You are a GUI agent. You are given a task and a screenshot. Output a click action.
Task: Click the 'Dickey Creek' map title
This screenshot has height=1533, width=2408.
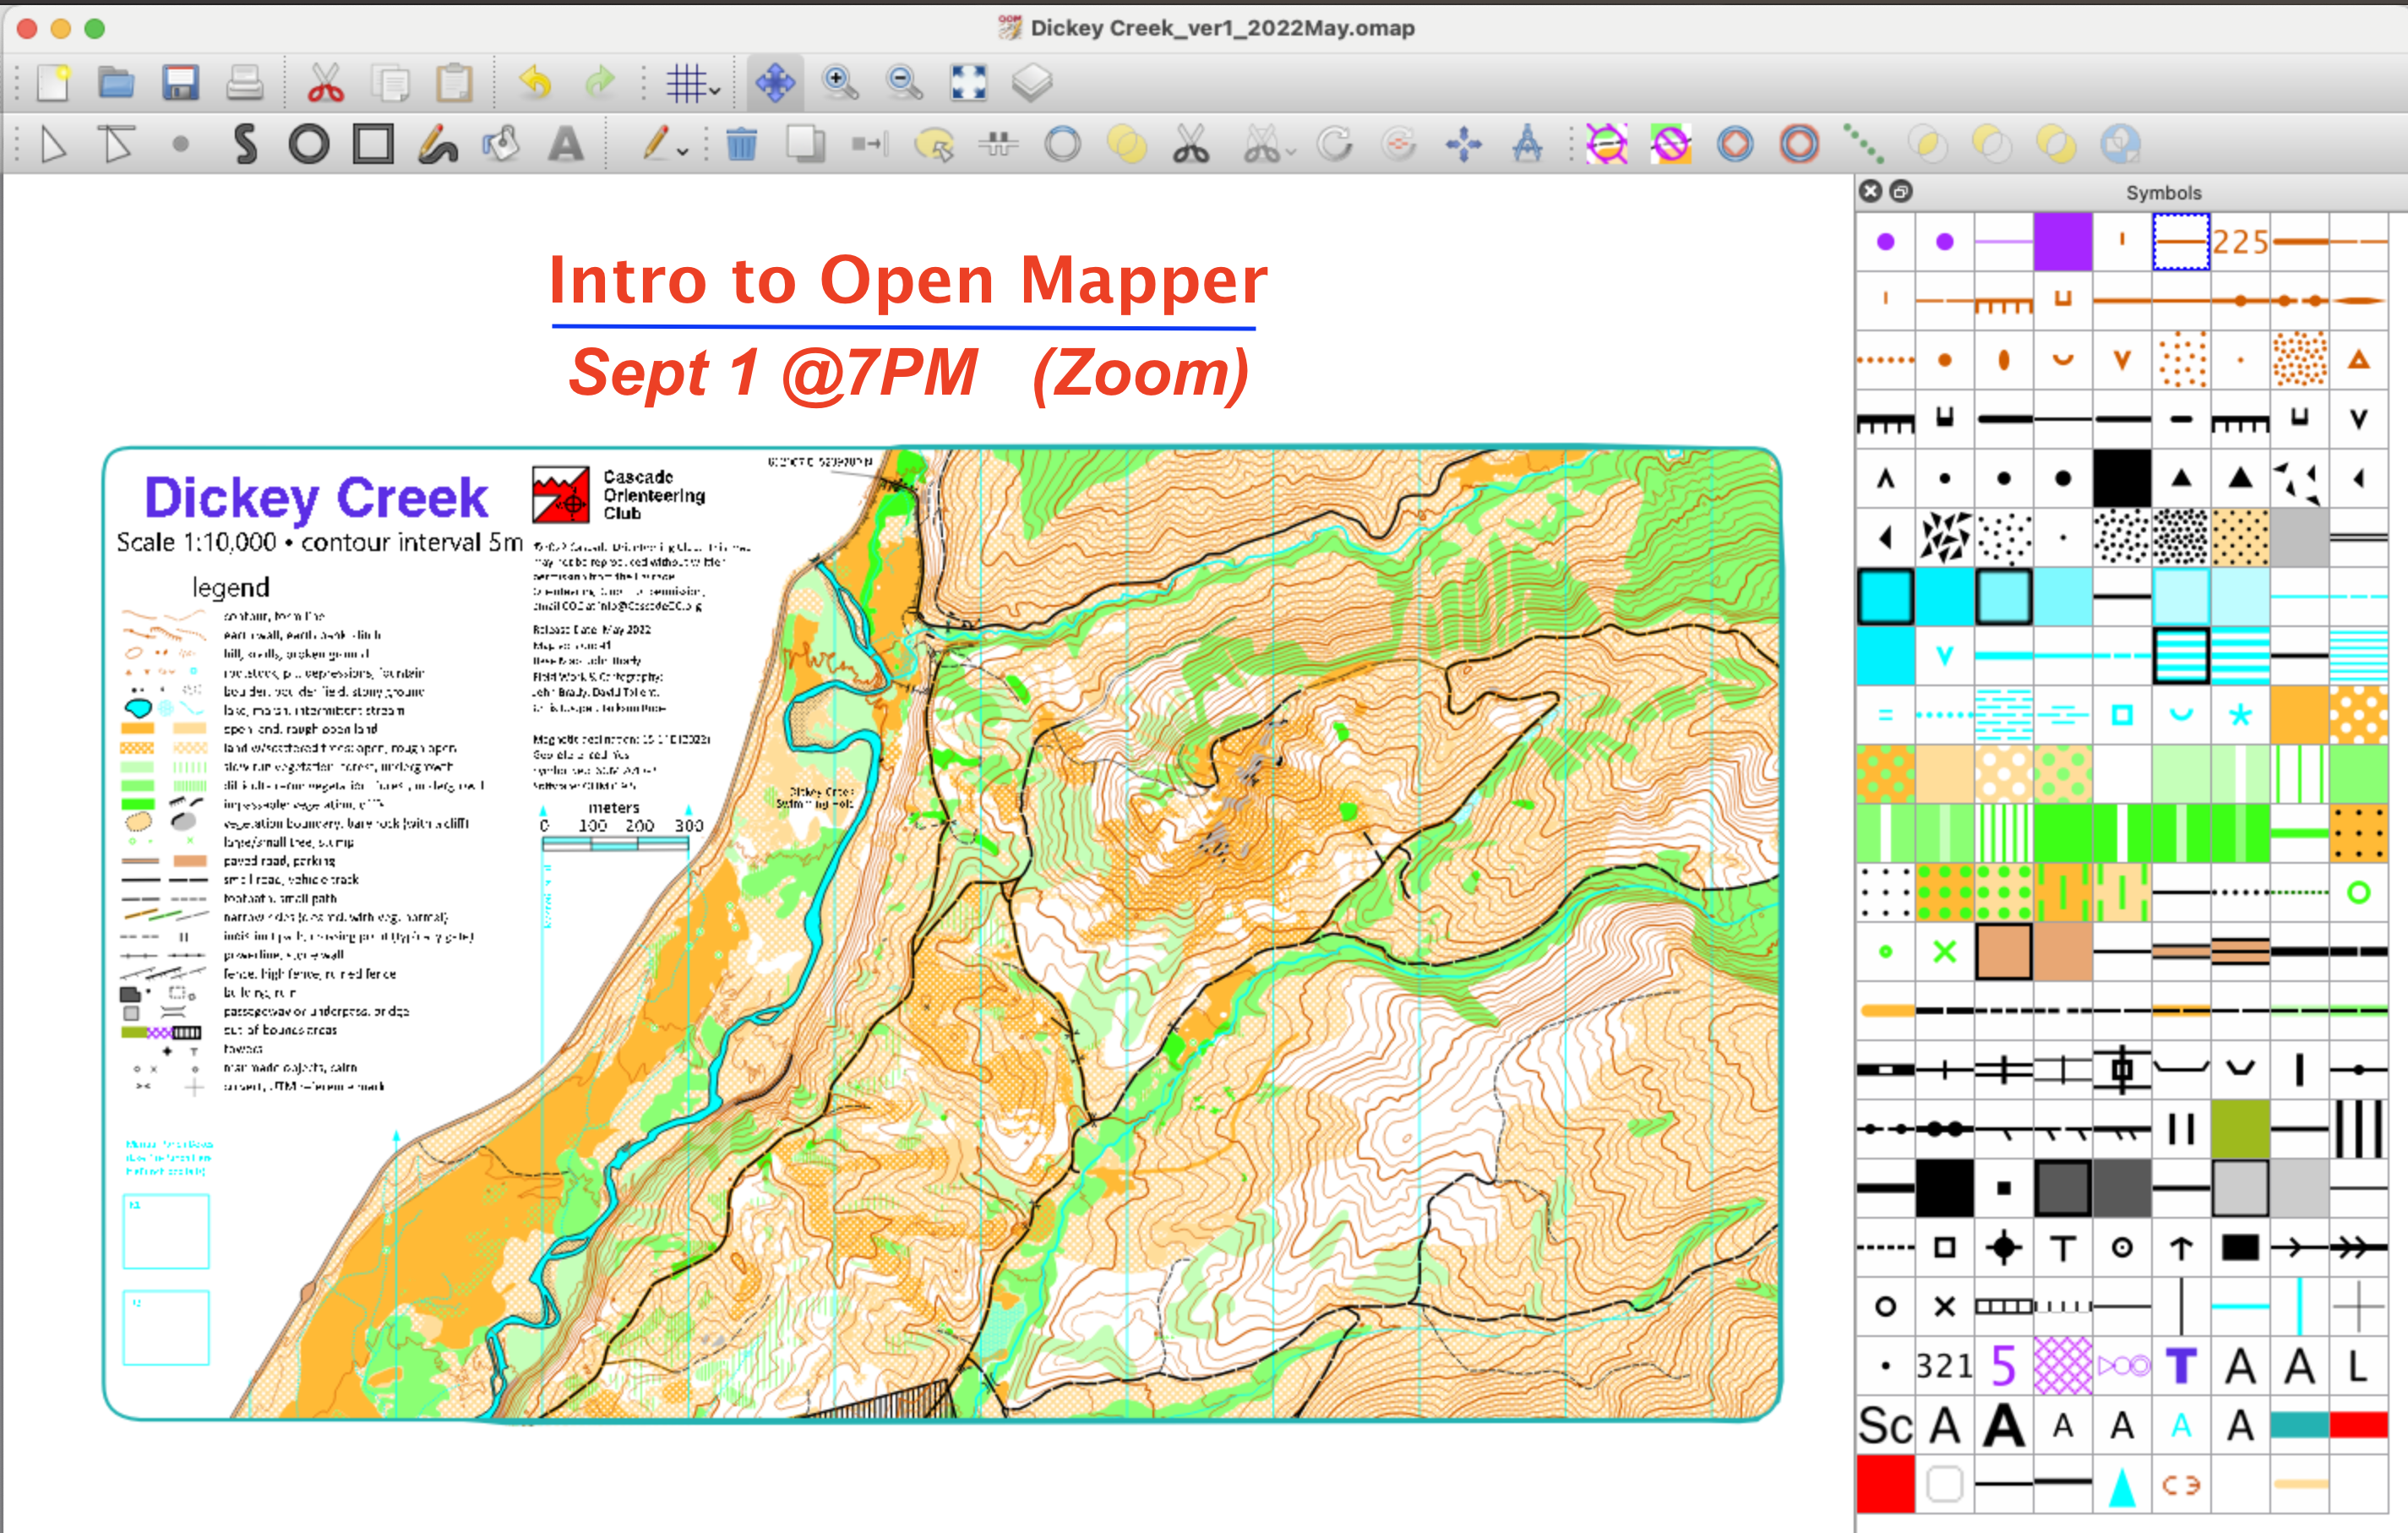pos(316,499)
